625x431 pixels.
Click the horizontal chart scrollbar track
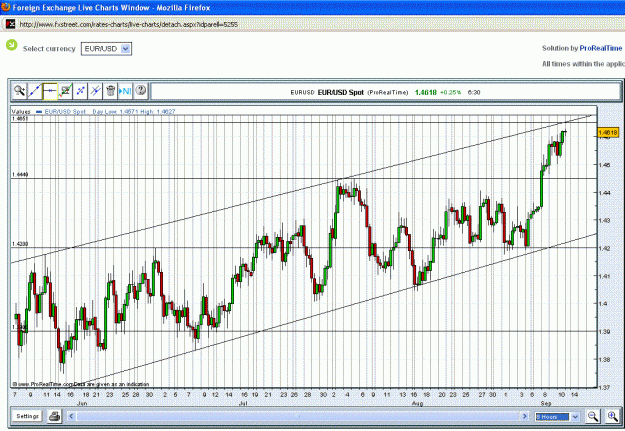tap(298, 416)
